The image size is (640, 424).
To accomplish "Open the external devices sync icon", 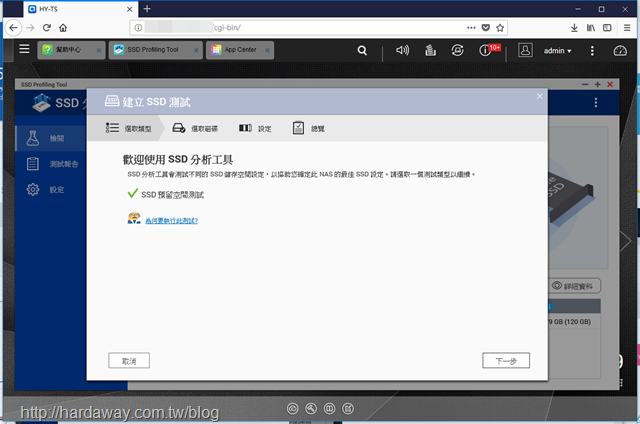I will 457,50.
